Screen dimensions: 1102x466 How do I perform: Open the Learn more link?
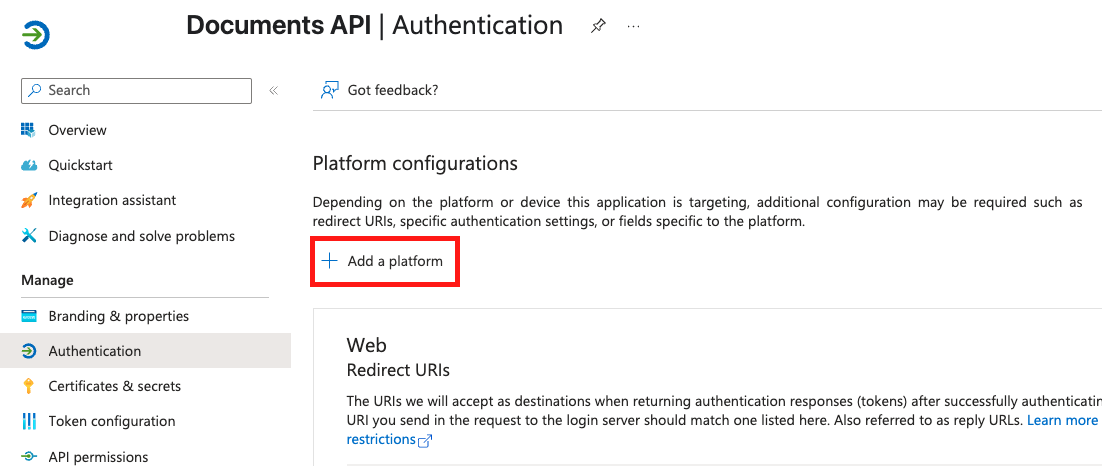(1063, 420)
